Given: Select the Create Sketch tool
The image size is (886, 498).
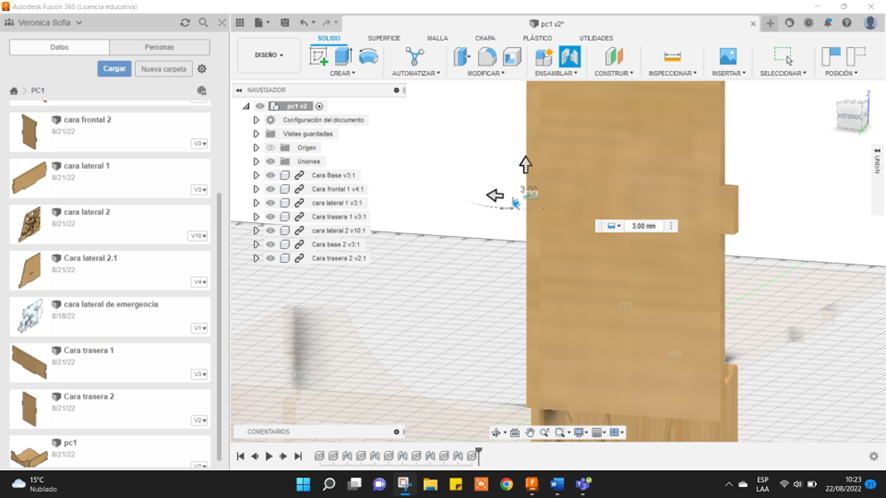Looking at the screenshot, I should pyautogui.click(x=319, y=57).
